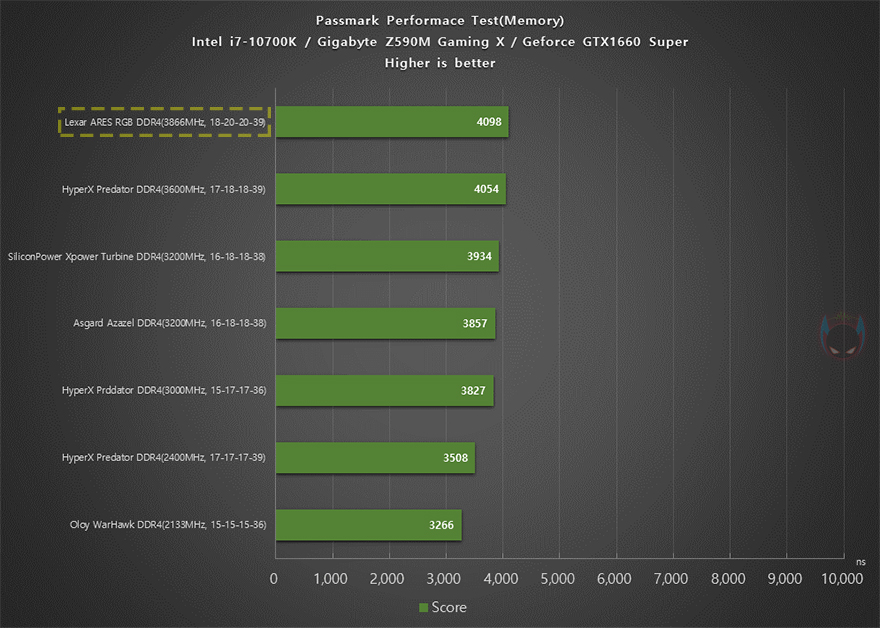The image size is (880, 628).
Task: Click the axis label 1,000
Action: click(x=331, y=579)
